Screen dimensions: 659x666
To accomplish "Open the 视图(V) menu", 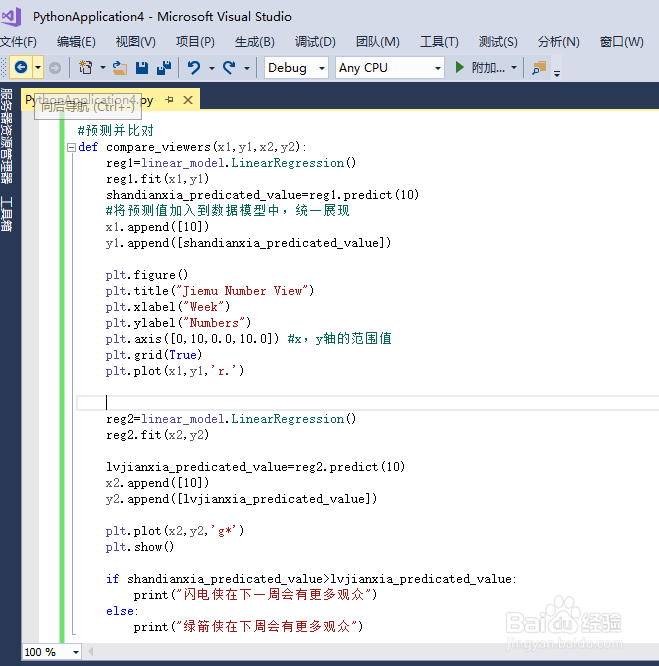I will [135, 42].
